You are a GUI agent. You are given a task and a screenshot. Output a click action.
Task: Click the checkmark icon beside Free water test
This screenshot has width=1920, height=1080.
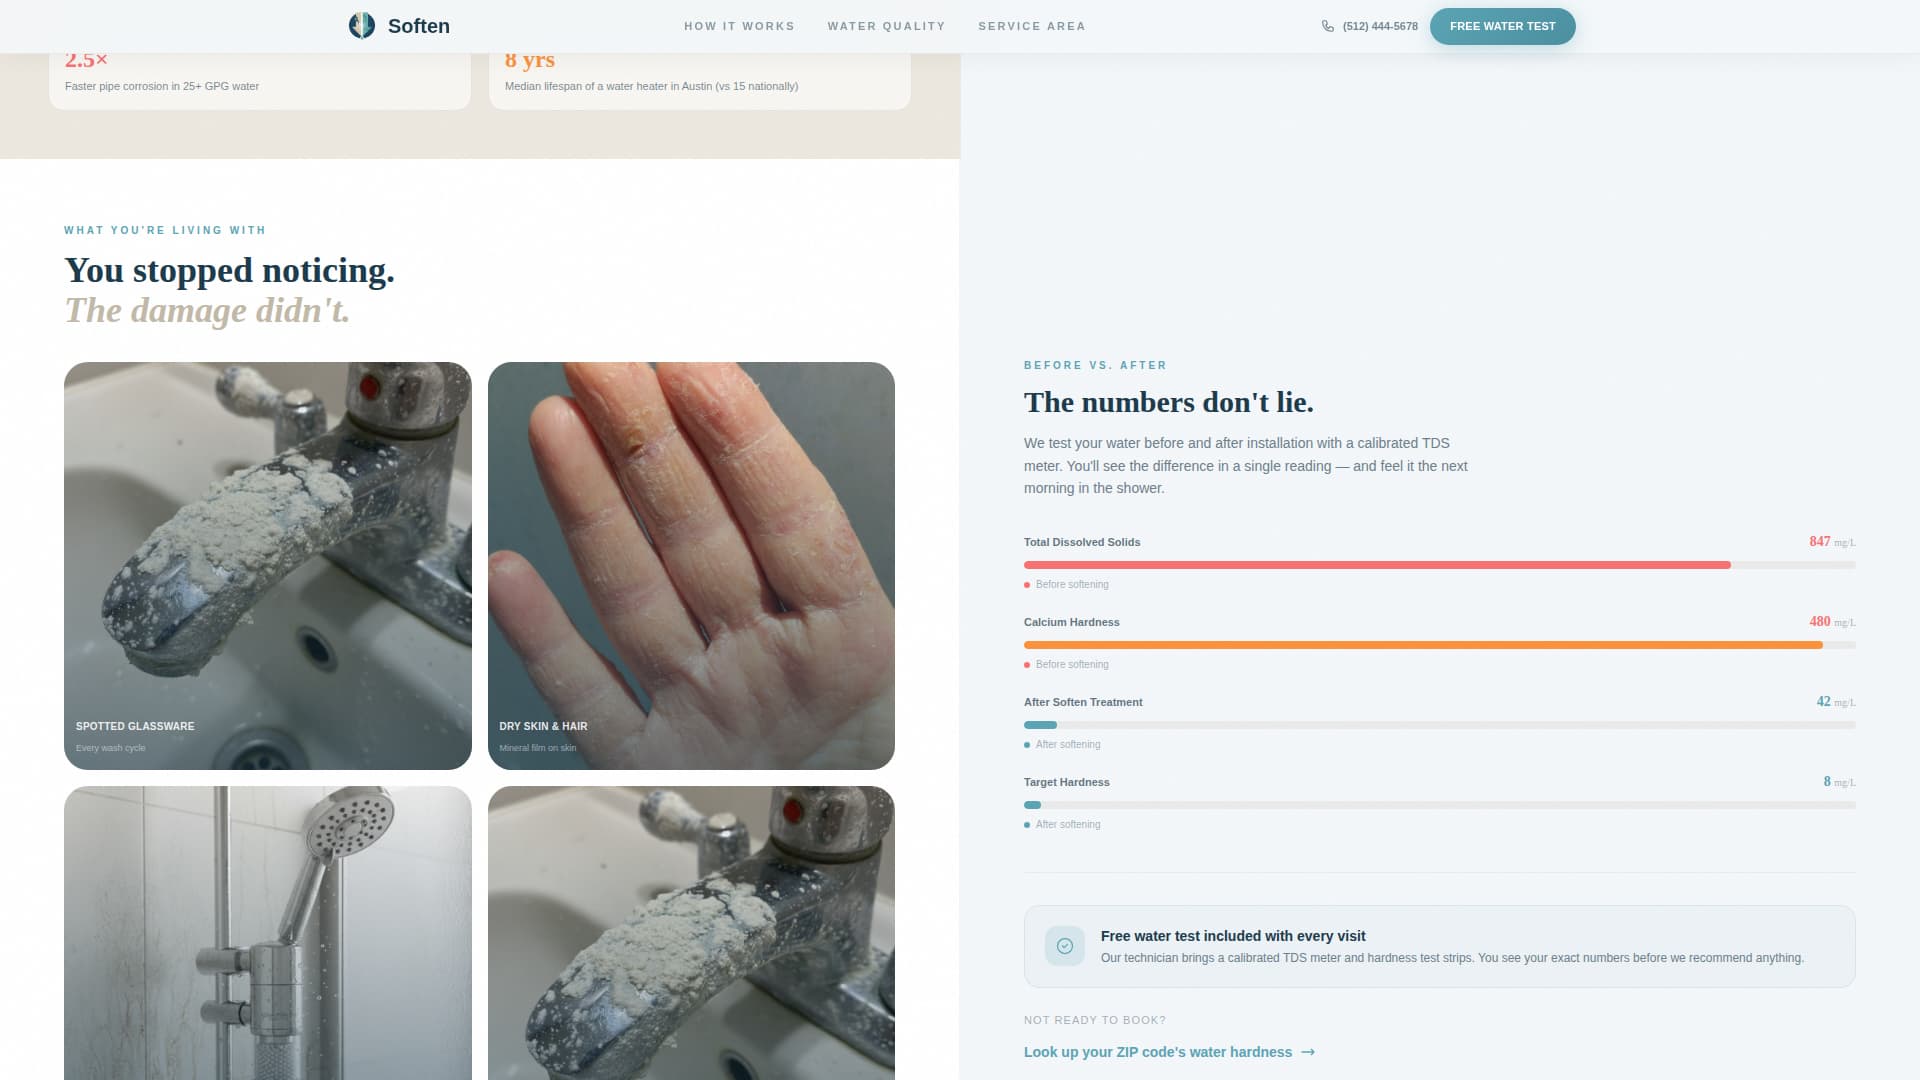(1065, 946)
